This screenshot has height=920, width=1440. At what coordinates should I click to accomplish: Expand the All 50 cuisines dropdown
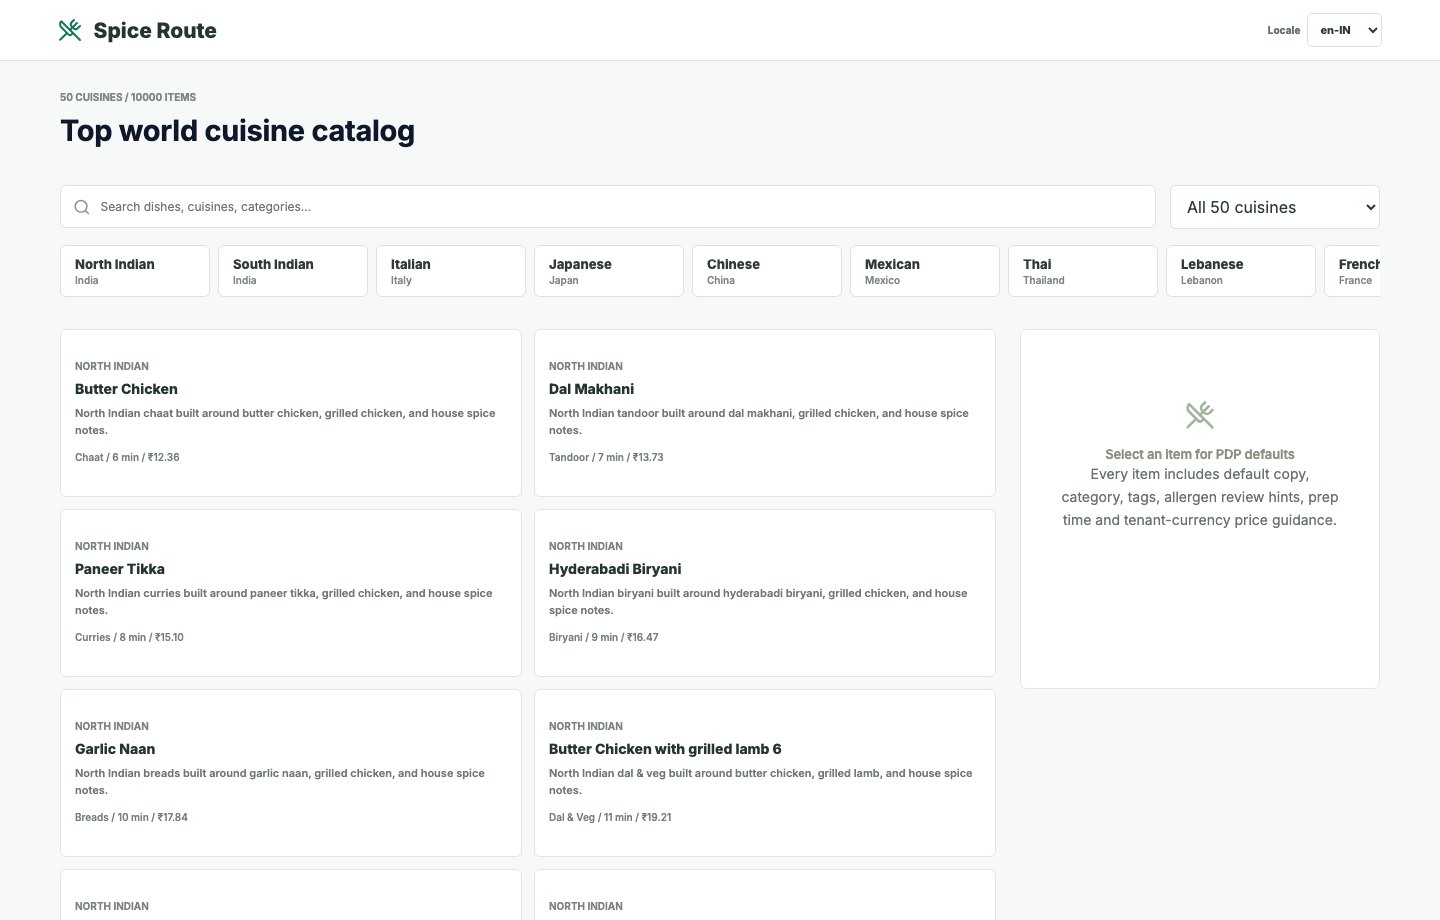coord(1275,207)
